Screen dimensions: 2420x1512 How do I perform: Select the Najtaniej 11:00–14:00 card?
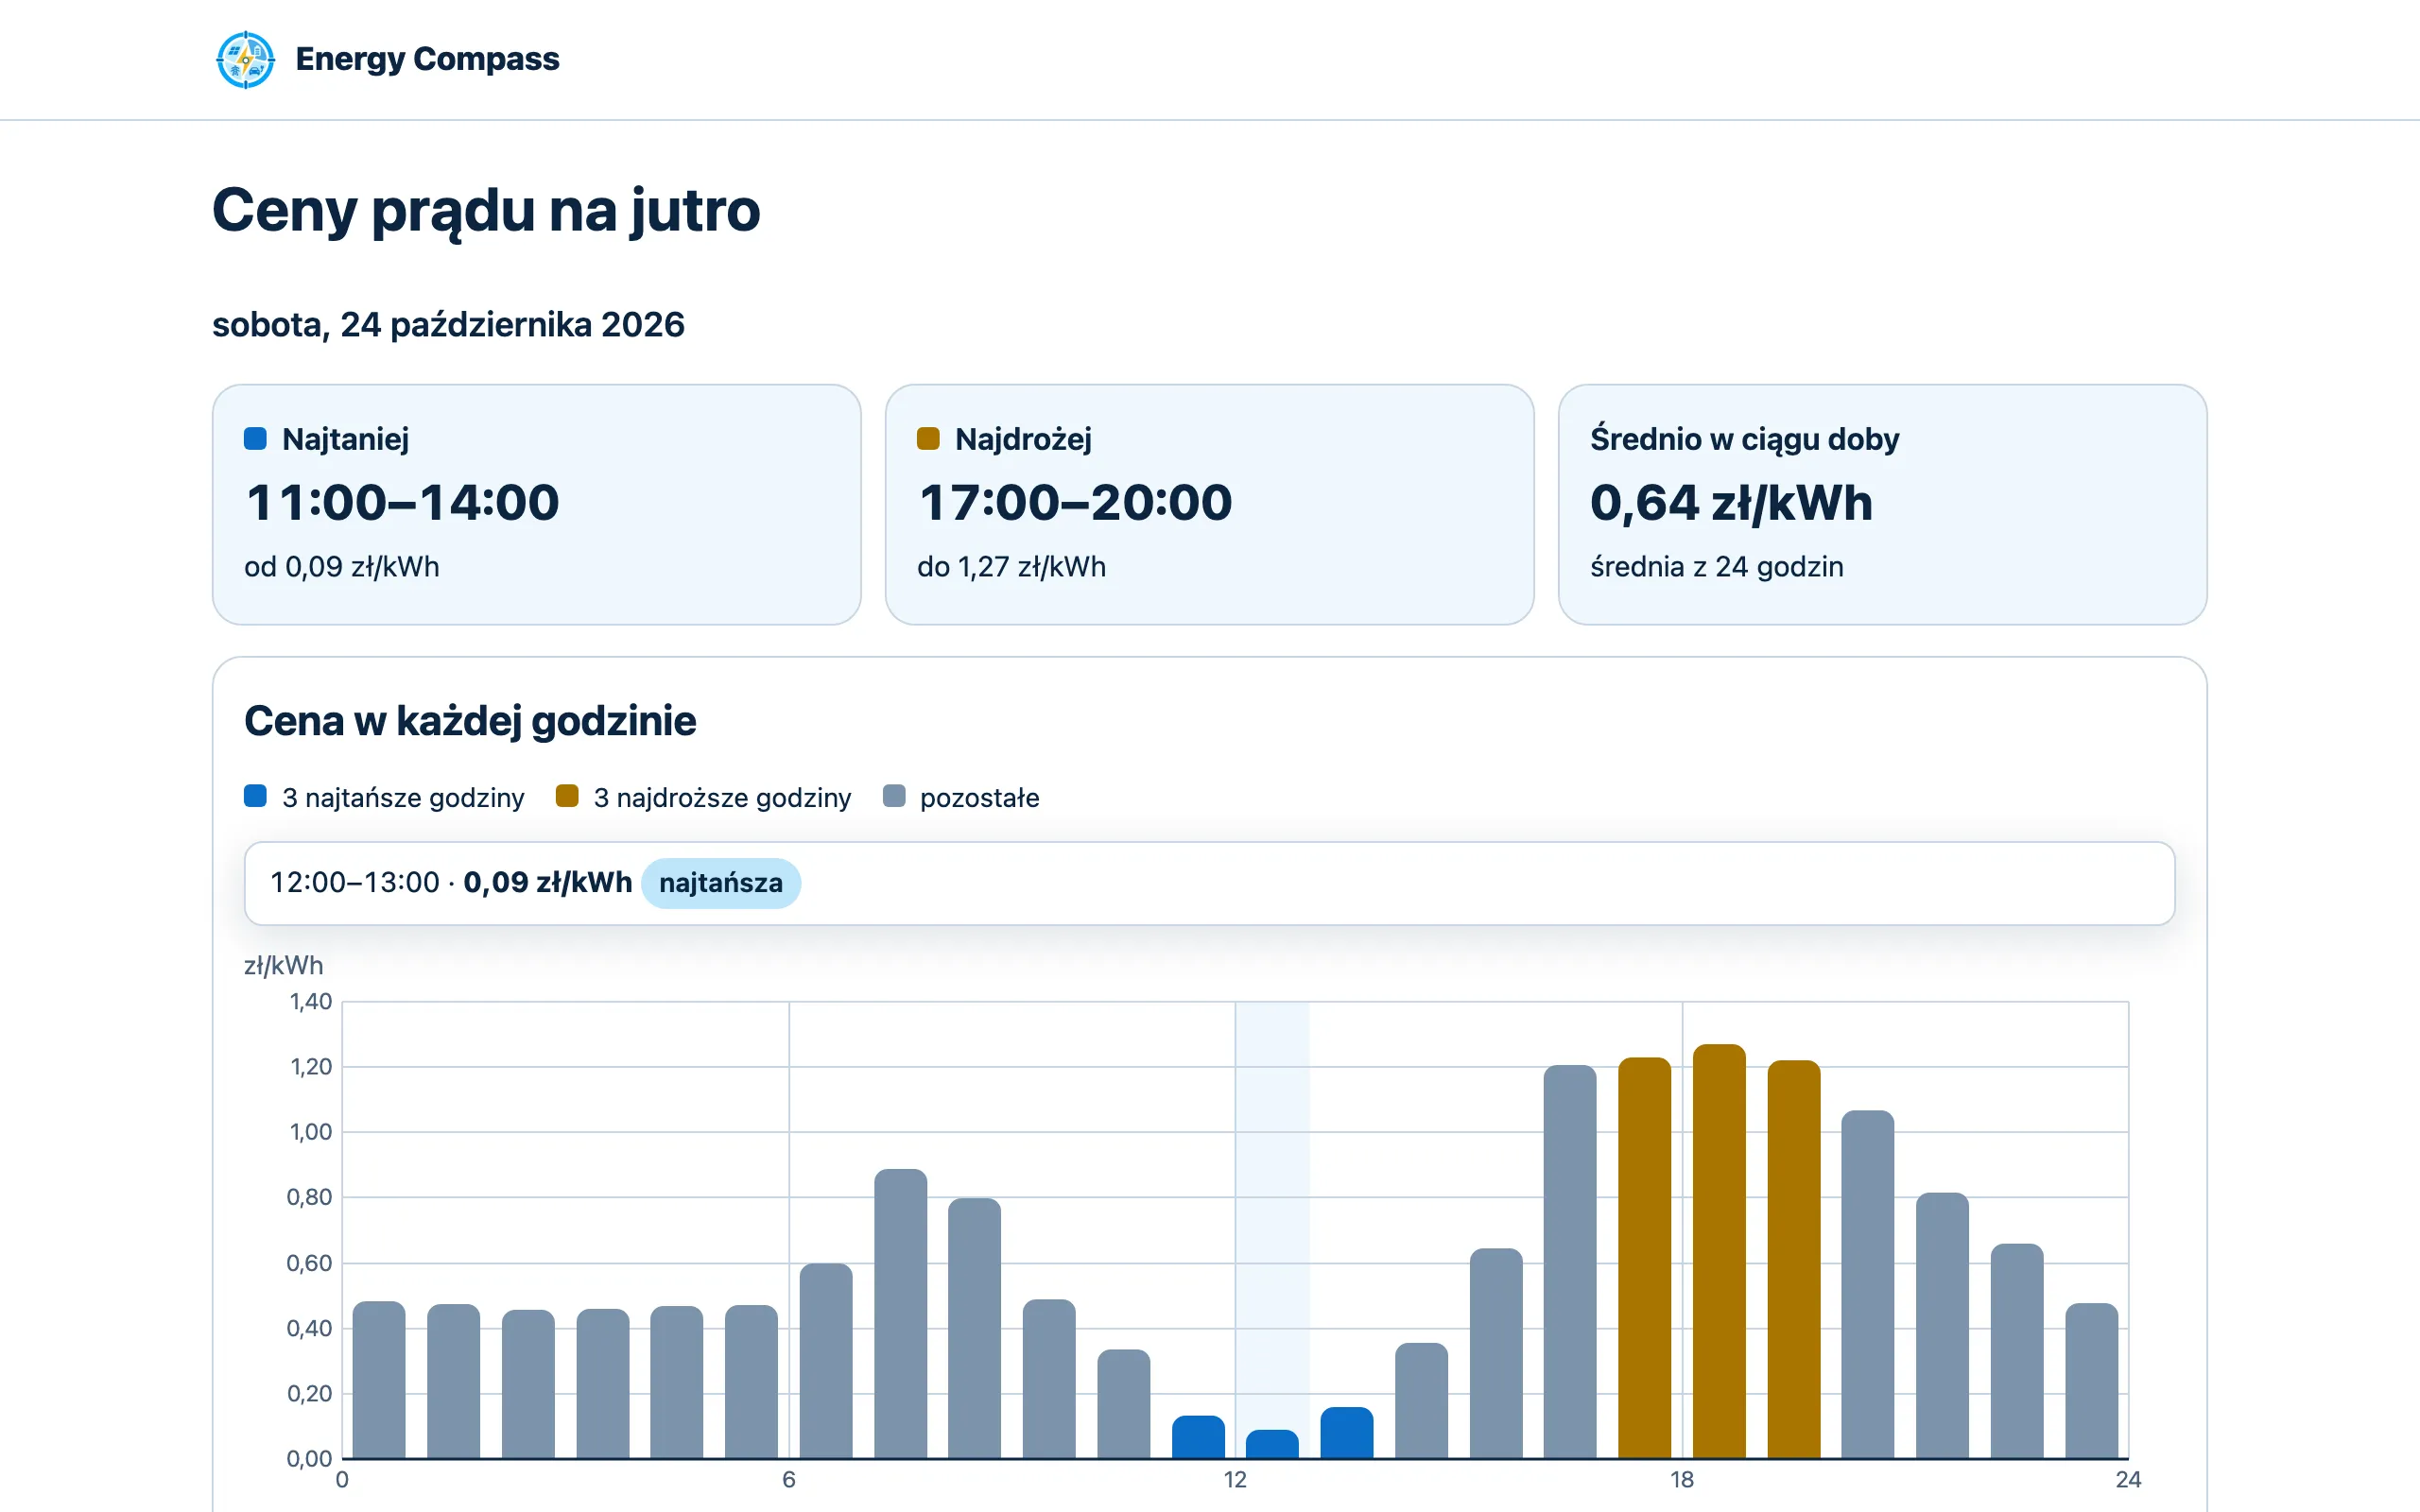tap(537, 505)
